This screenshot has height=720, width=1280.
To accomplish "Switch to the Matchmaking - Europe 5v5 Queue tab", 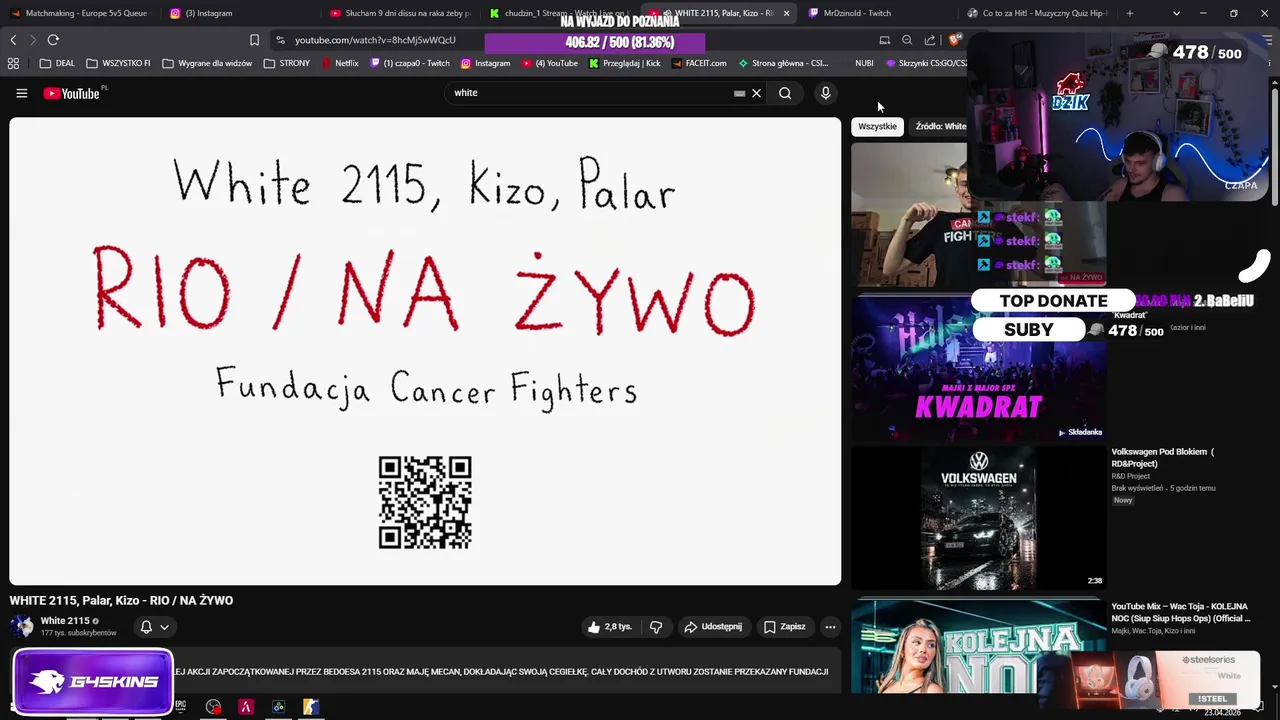I will coord(79,13).
